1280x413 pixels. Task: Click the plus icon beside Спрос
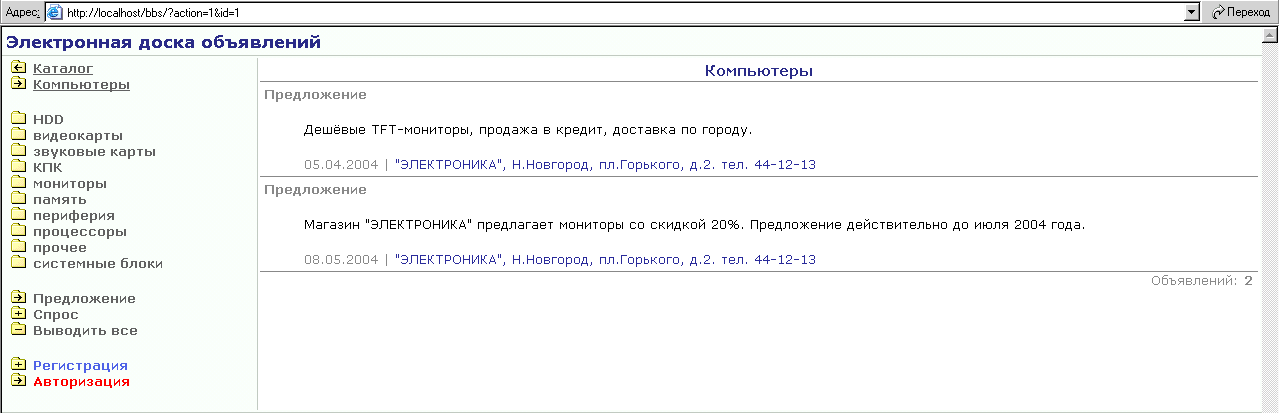pos(18,313)
